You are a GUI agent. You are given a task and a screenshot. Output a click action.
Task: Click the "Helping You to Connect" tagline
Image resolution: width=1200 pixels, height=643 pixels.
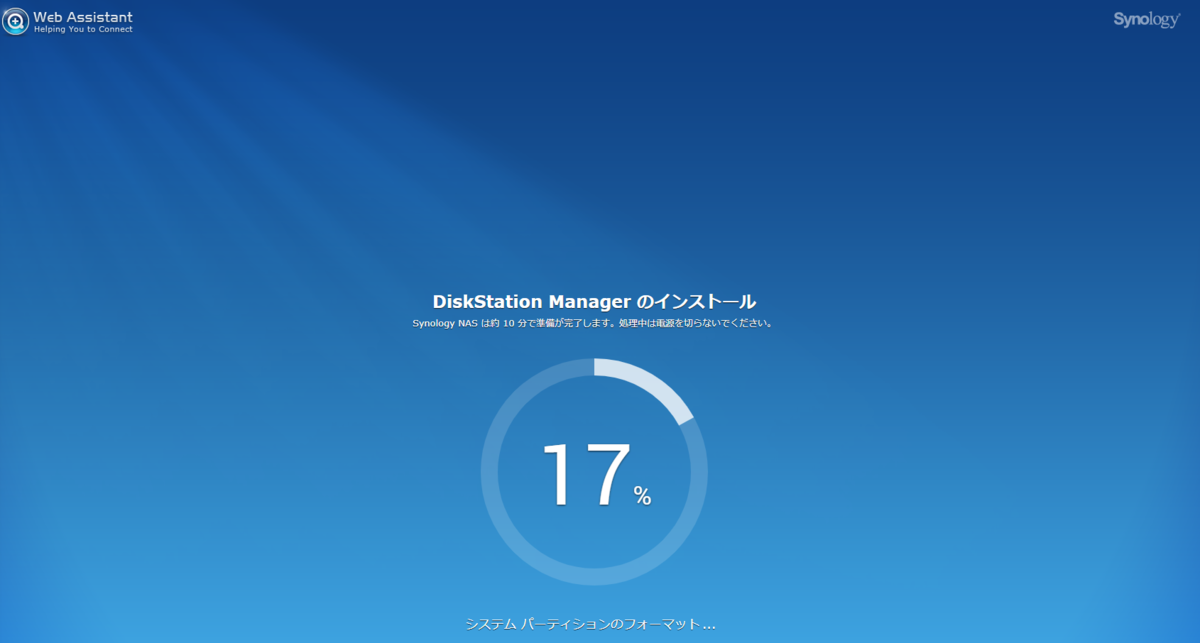pyautogui.click(x=83, y=30)
